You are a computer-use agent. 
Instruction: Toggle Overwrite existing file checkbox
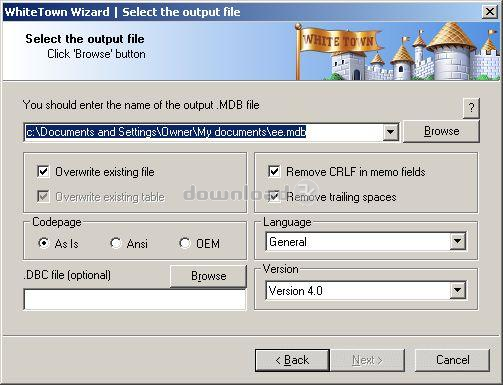pyautogui.click(x=43, y=172)
